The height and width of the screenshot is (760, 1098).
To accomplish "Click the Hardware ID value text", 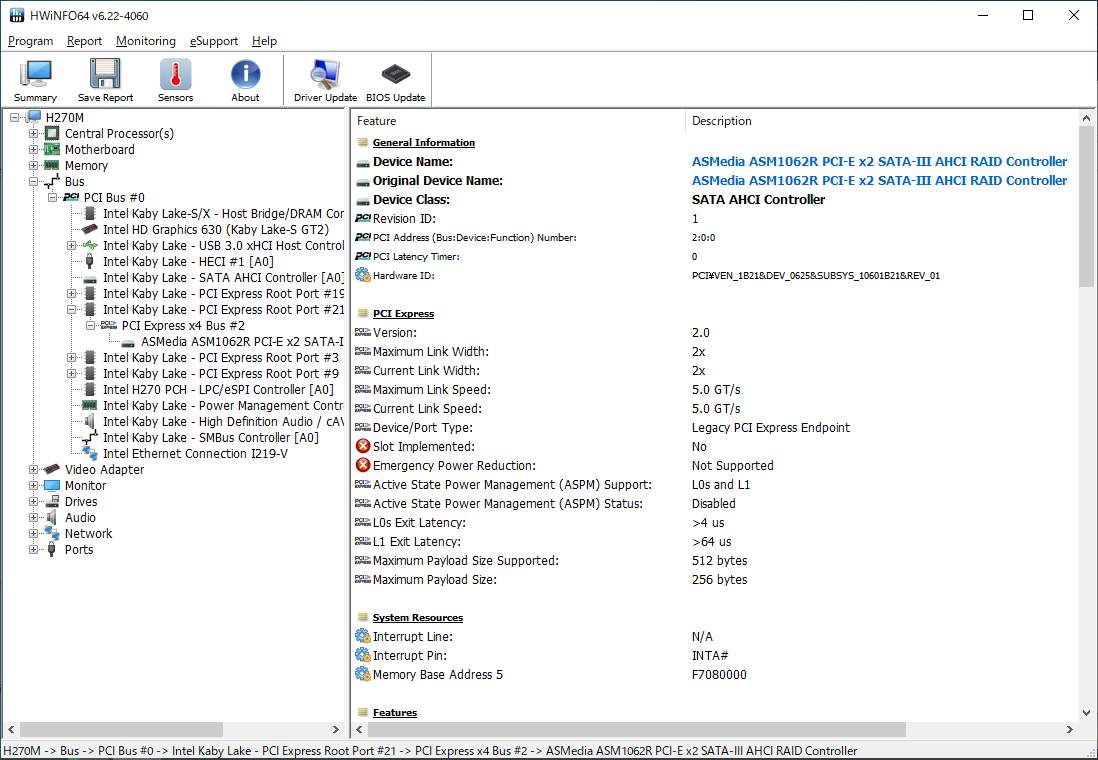I will [816, 276].
